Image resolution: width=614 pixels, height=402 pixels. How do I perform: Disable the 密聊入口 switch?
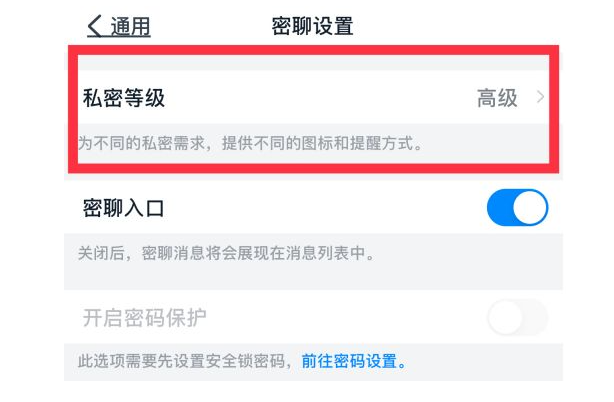(x=517, y=208)
